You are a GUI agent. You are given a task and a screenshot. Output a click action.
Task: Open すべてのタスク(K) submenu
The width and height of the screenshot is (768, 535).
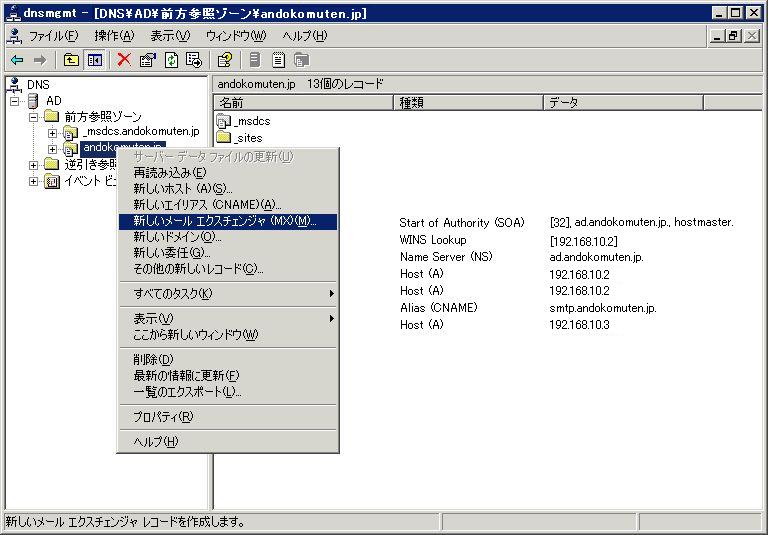click(173, 294)
